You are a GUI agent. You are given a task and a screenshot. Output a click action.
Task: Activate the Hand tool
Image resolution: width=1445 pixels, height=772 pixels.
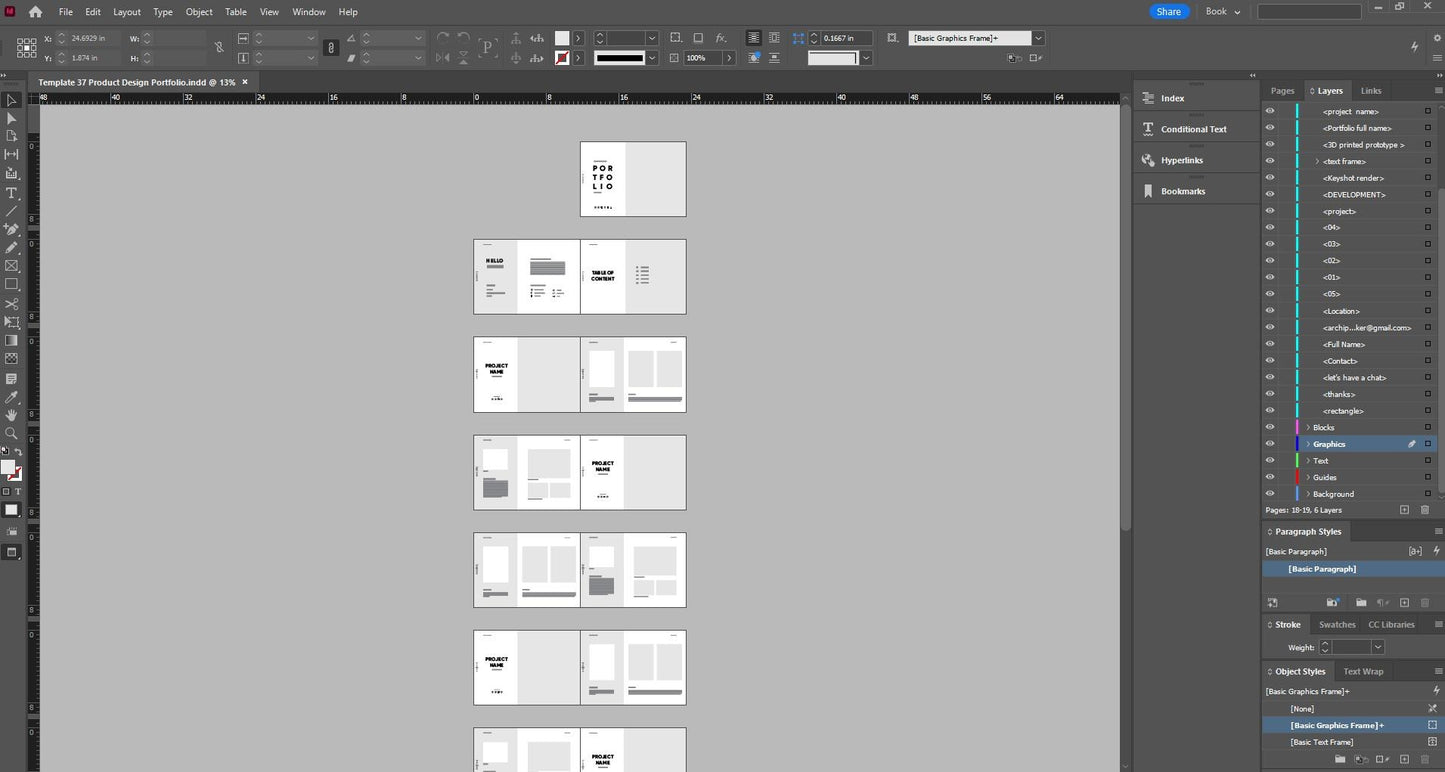click(x=11, y=415)
